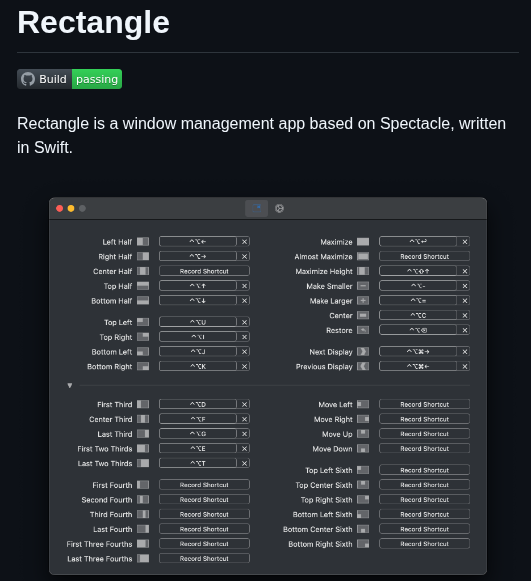This screenshot has height=581, width=531.
Task: Click the First Third layout icon
Action: (143, 404)
